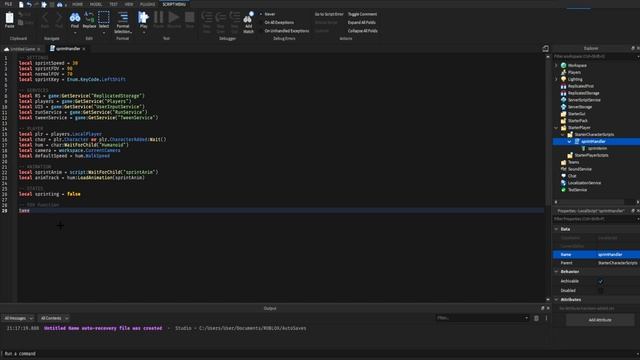Viewport: 640px width, 360px height.
Task: Open the Find tool with binoculars icon
Action: (75, 18)
